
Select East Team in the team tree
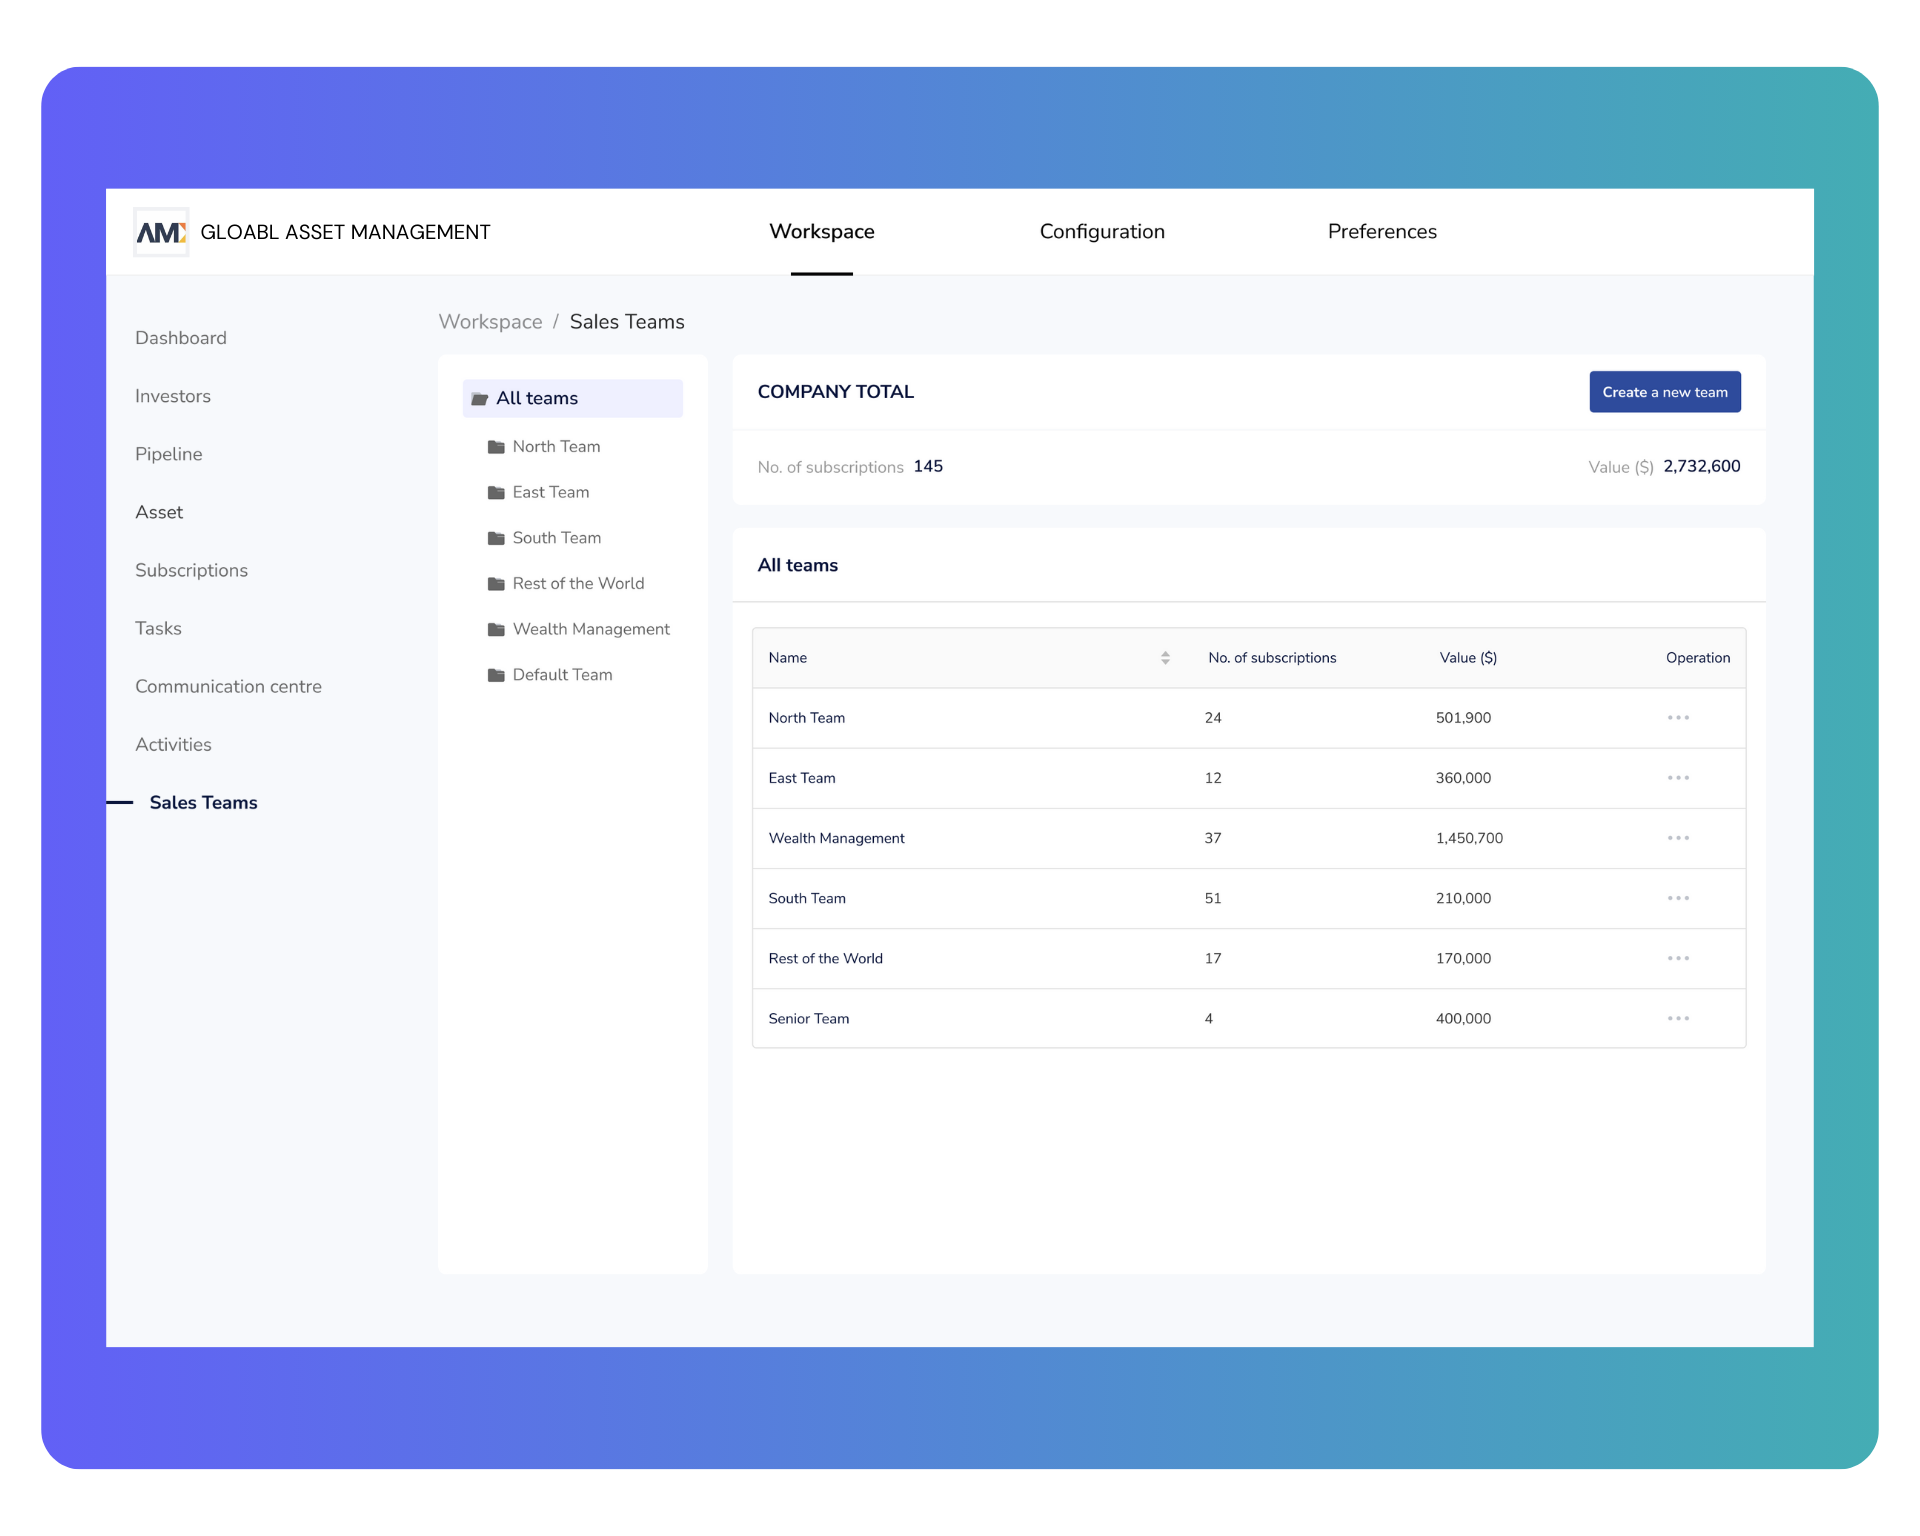coord(551,493)
